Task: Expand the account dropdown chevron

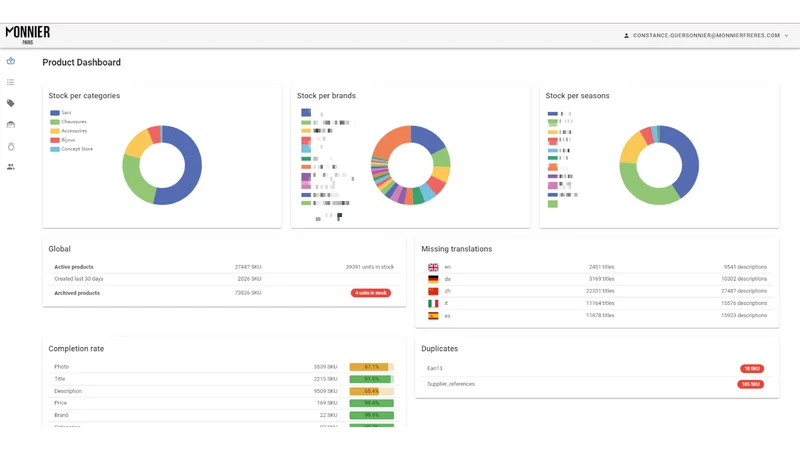Action: [786, 36]
